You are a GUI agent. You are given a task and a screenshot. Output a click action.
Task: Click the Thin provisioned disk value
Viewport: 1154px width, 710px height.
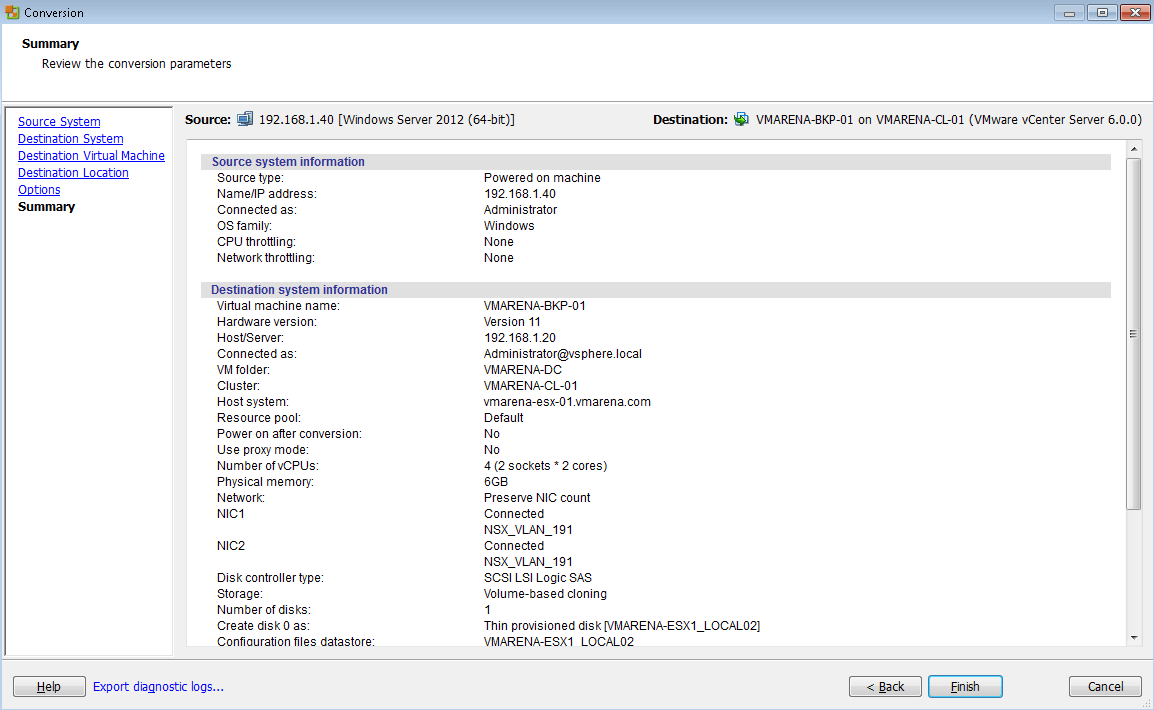point(621,626)
